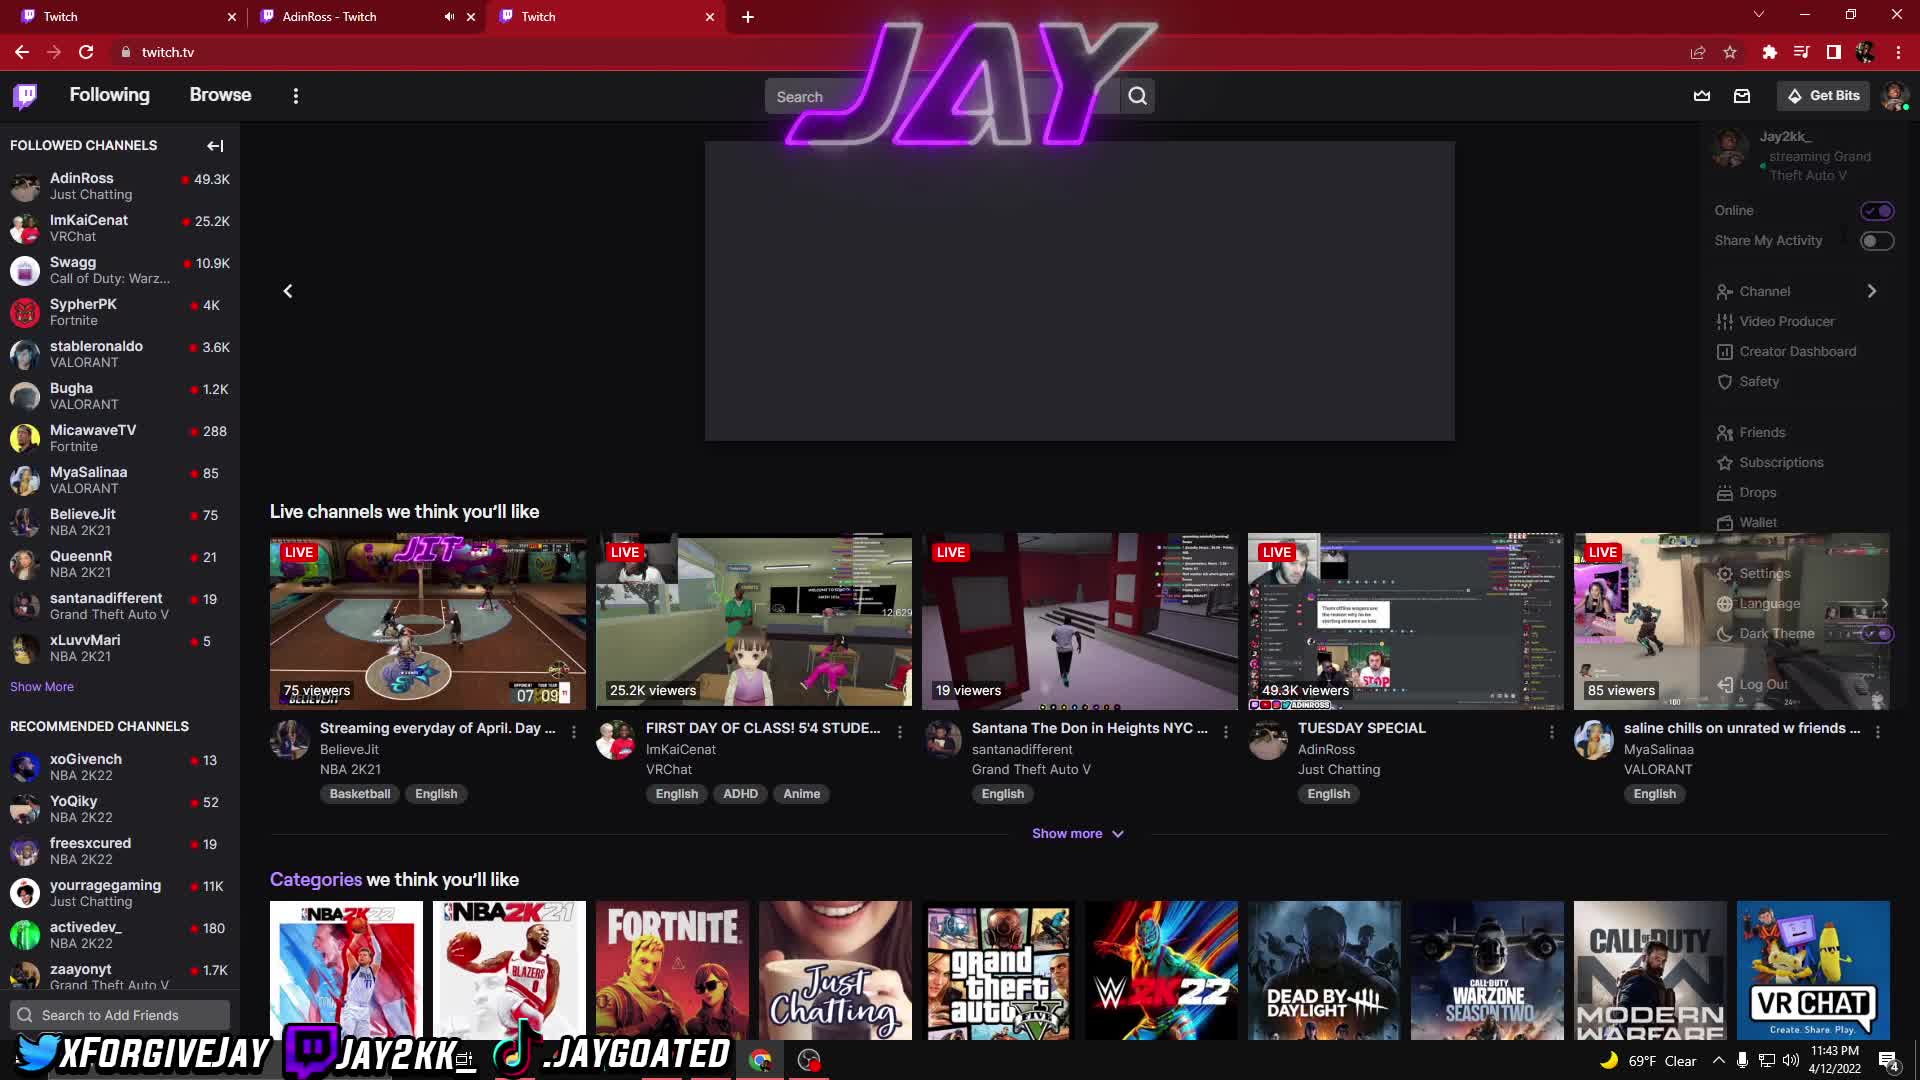Mute the AdinRoss tab audio icon
The image size is (1920, 1080).
[x=449, y=16]
